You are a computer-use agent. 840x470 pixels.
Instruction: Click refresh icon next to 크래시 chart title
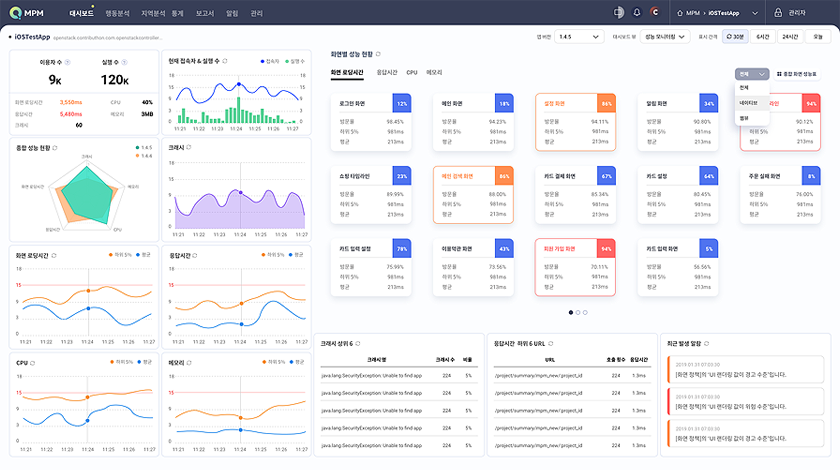[x=189, y=147]
